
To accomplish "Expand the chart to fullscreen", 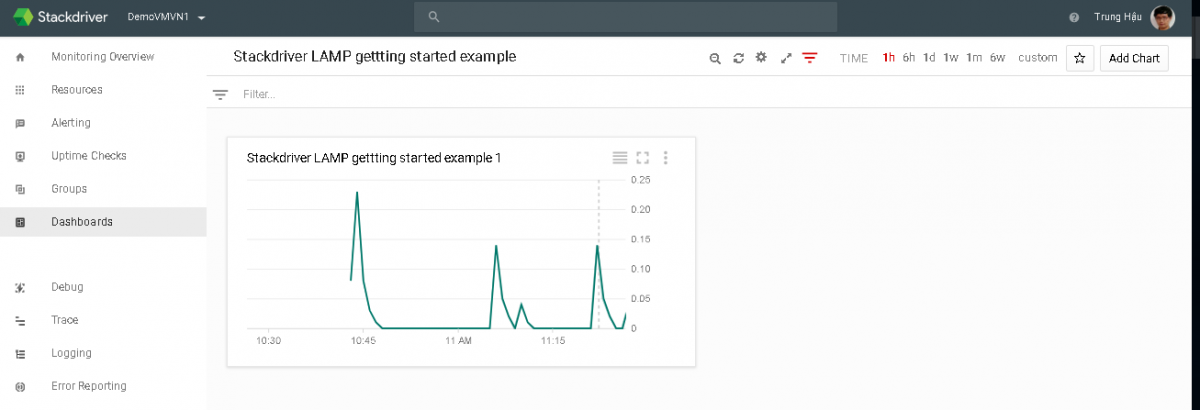I will (643, 158).
